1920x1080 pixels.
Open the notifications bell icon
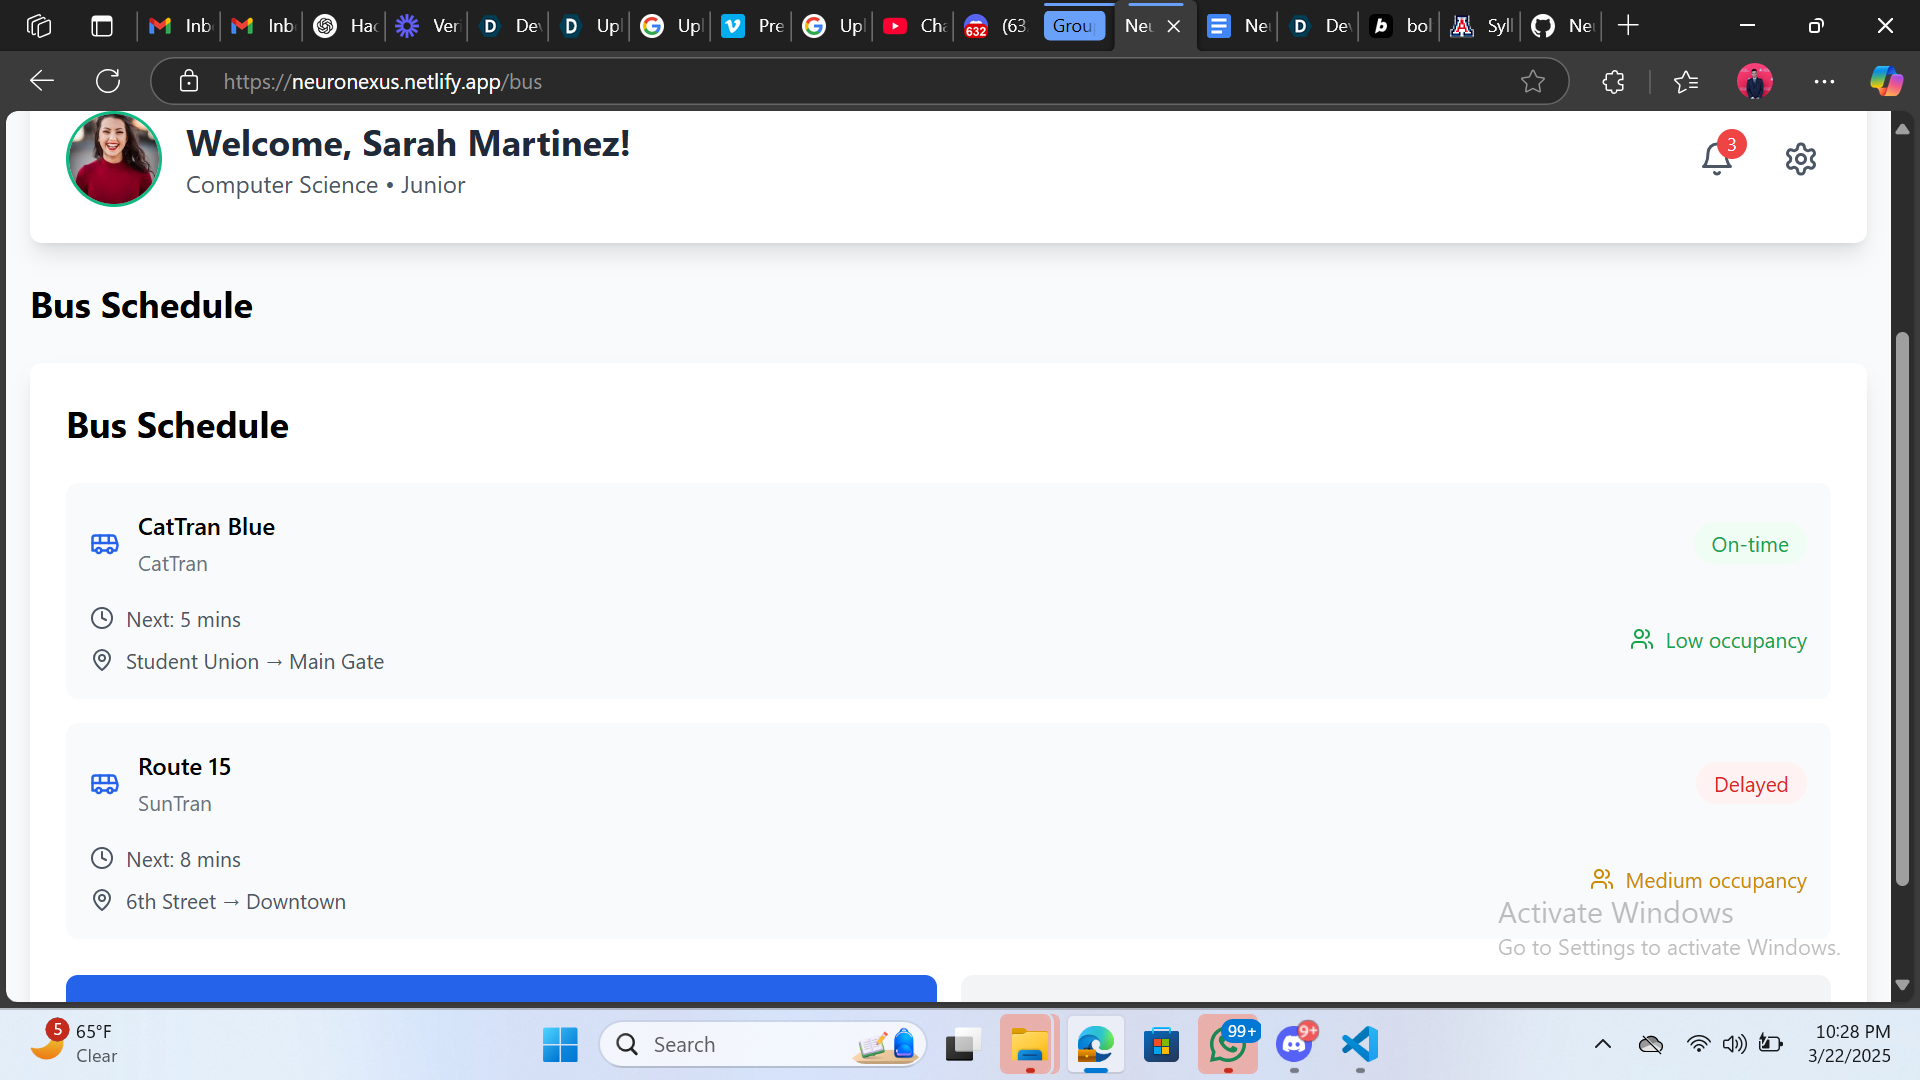coord(1717,158)
